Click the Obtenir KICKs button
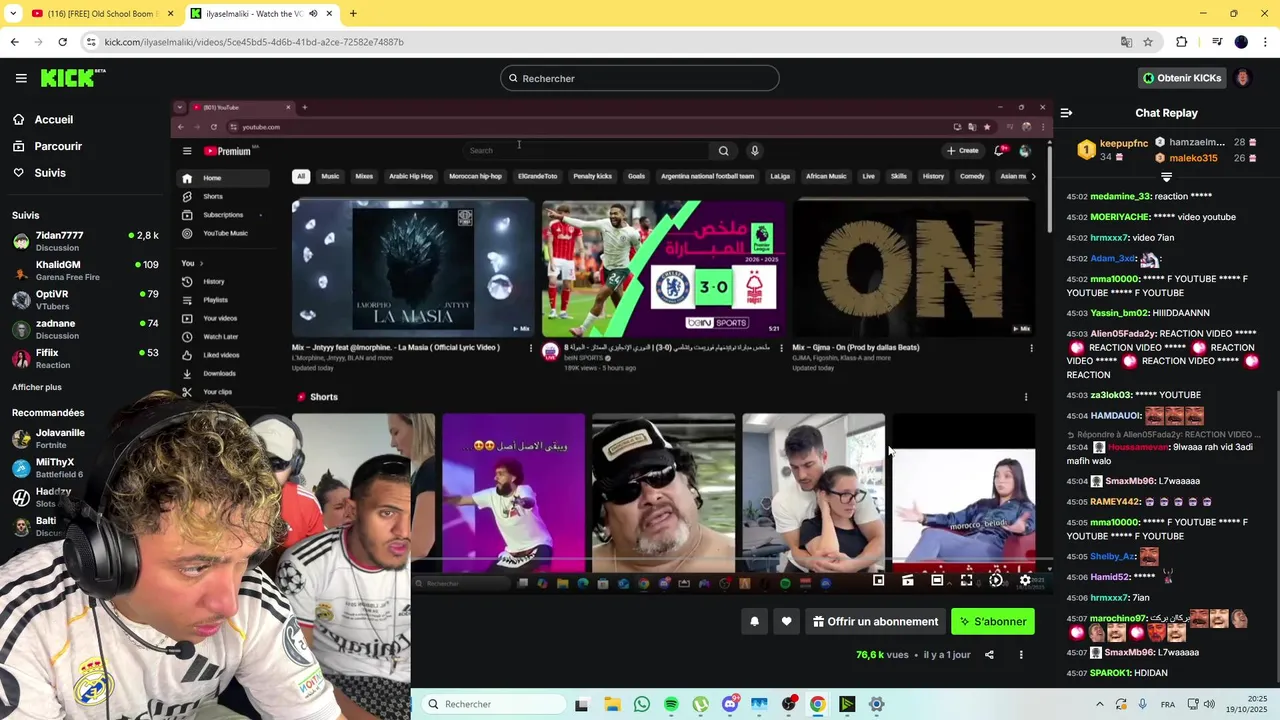The image size is (1280, 720). coord(1182,78)
